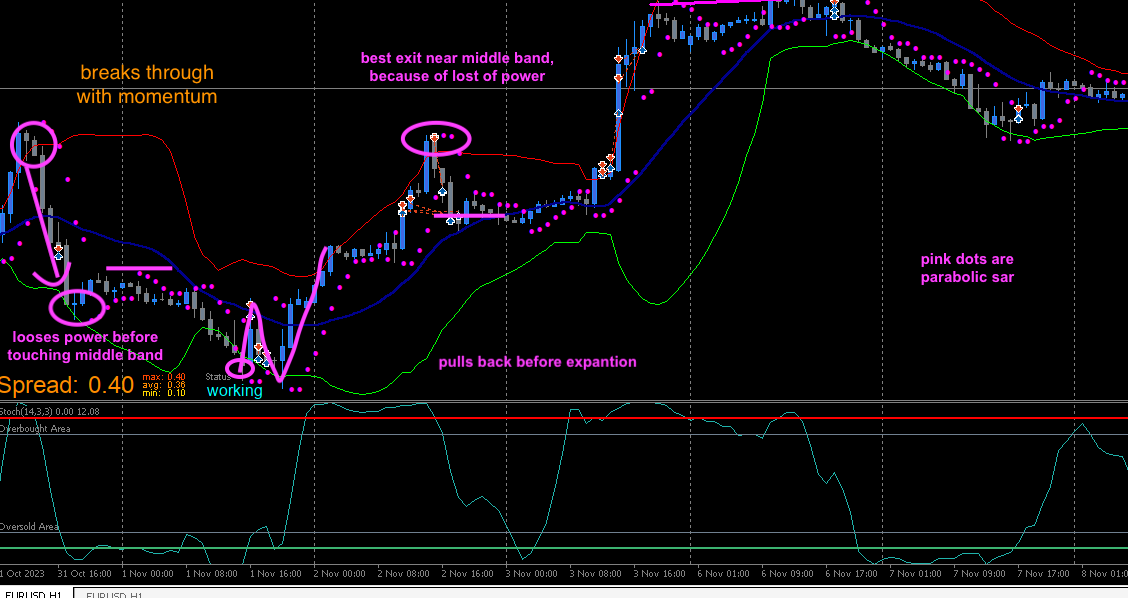Click the "avg: 0.36" spread value
1128x598 pixels.
[164, 385]
